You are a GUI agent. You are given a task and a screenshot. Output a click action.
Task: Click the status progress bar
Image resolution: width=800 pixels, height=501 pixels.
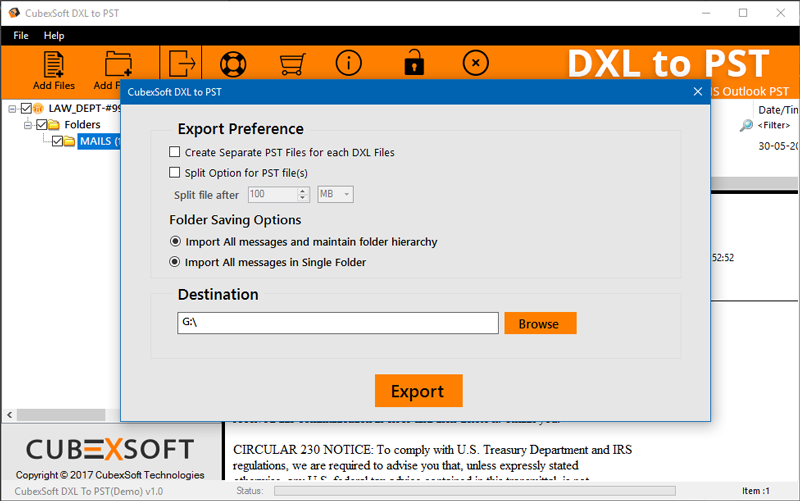pyautogui.click(x=474, y=491)
